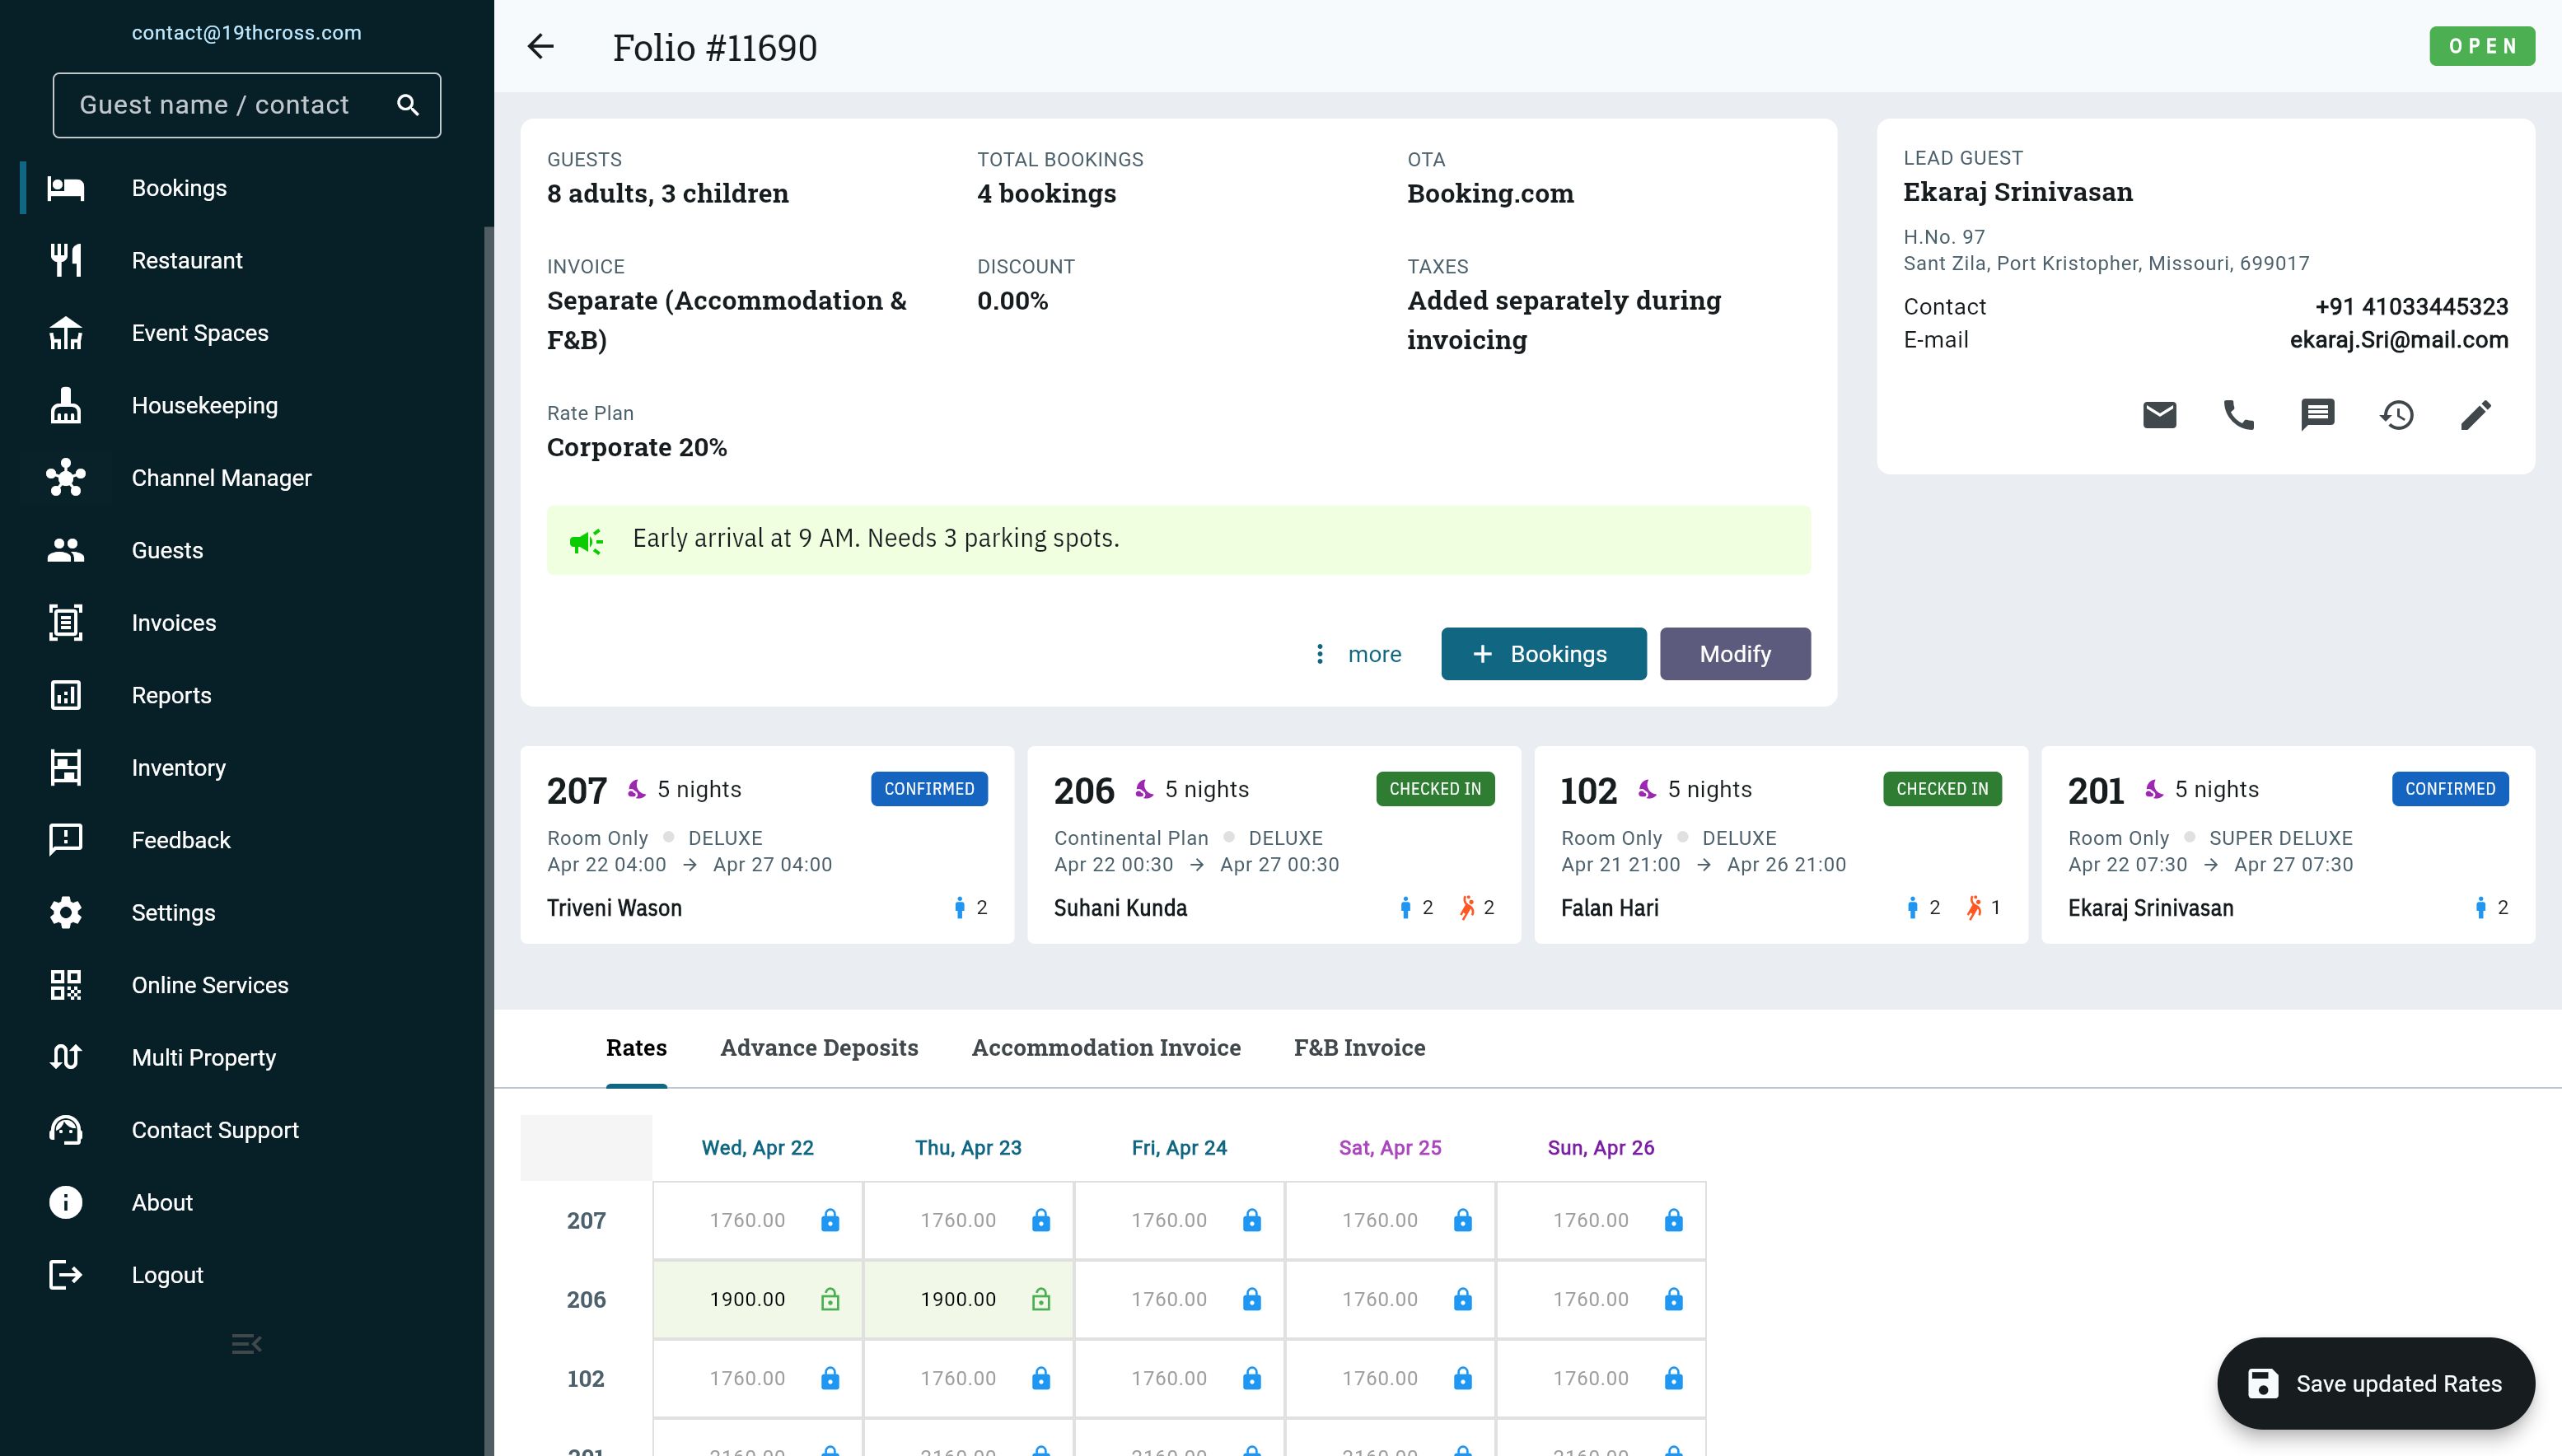The image size is (2562, 1456).
Task: Open the folio OPEN status selector
Action: (2483, 46)
